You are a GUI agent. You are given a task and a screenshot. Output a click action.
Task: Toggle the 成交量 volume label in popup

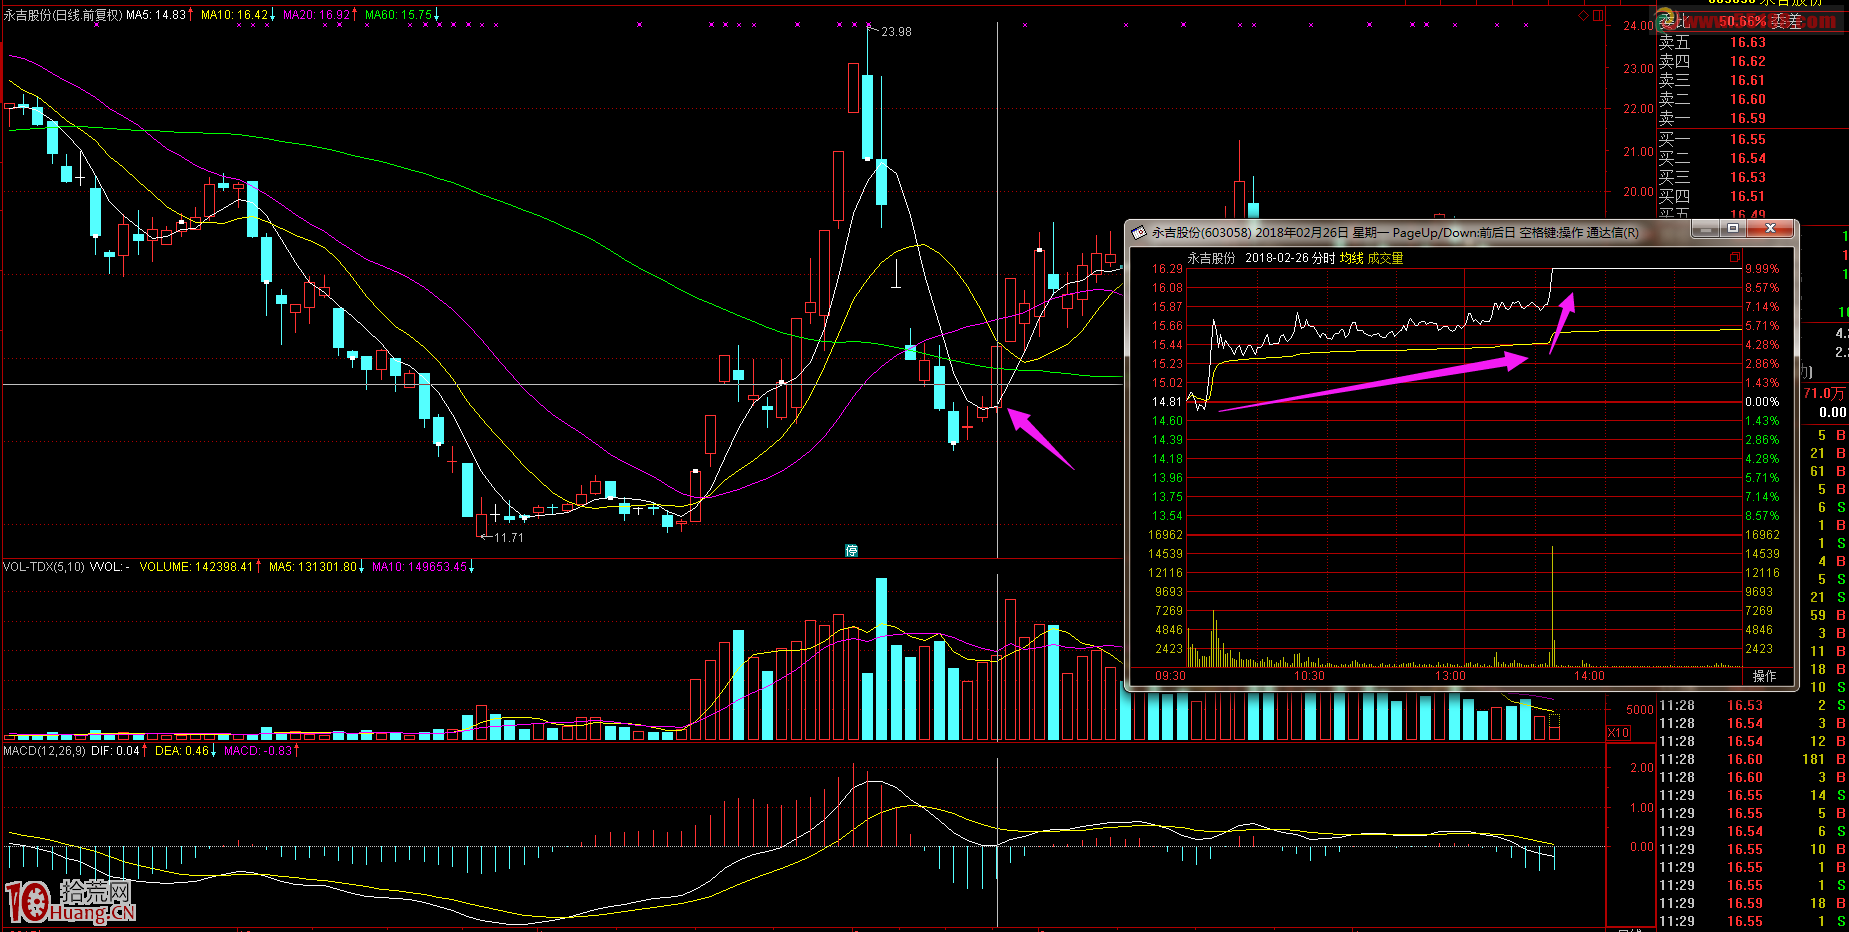[1386, 258]
